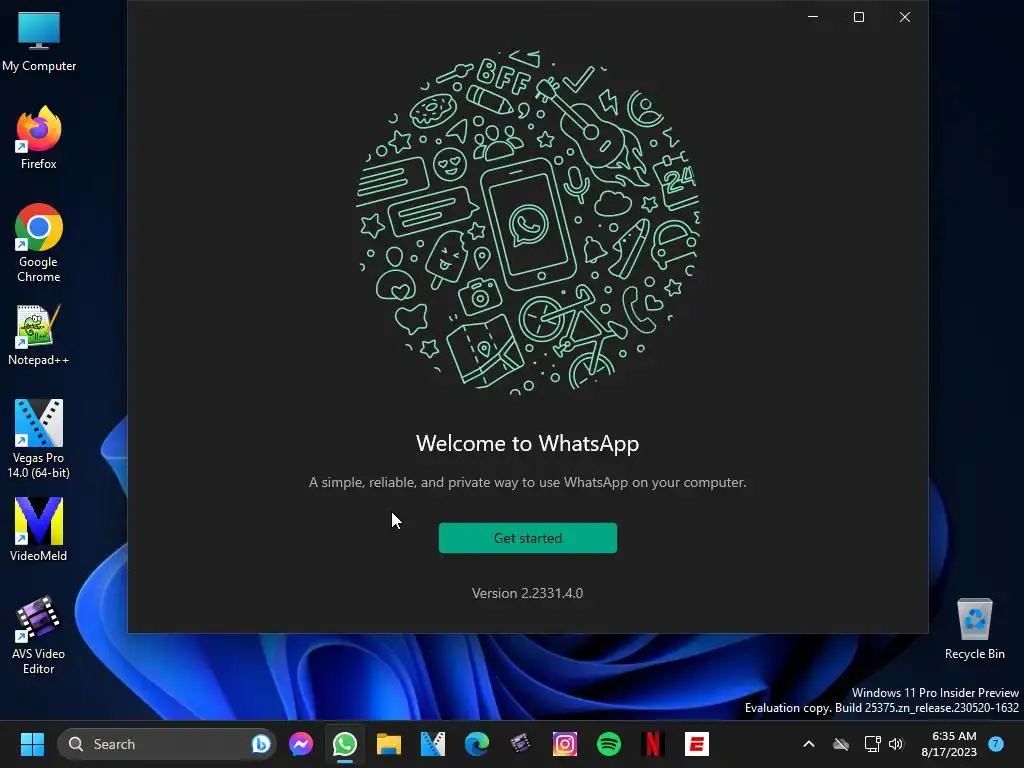The width and height of the screenshot is (1024, 768).
Task: Select the Google Chrome desktop shortcut
Action: 39,243
